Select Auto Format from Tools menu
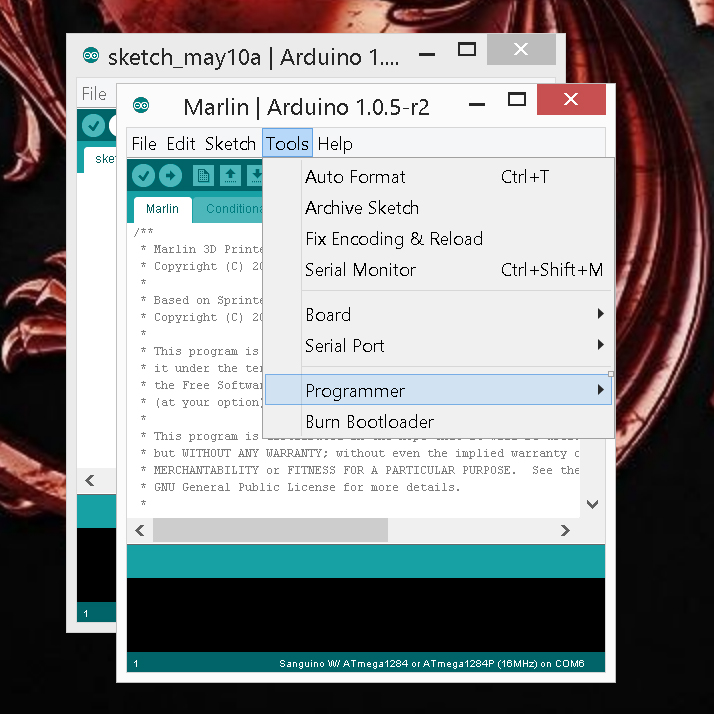This screenshot has height=714, width=714. click(355, 177)
